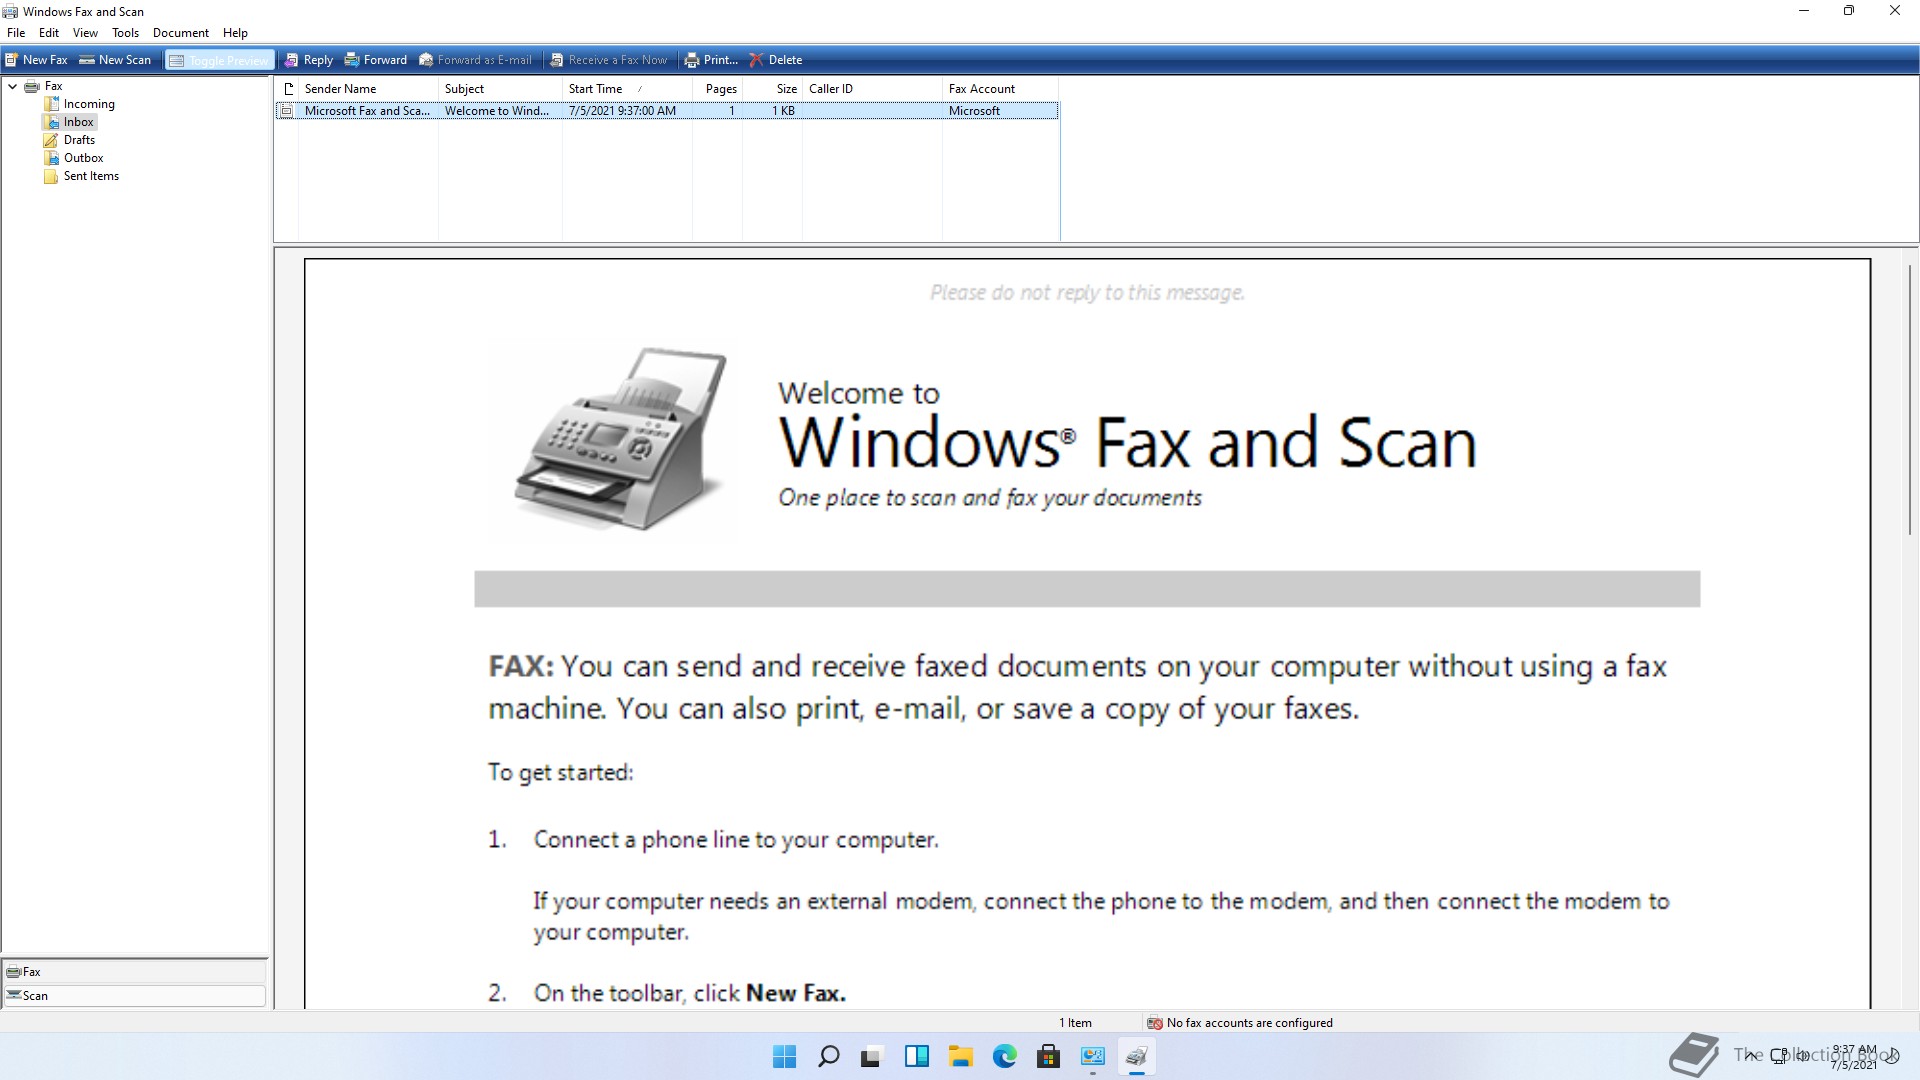The height and width of the screenshot is (1080, 1920).
Task: Collapse the Fax tree node arrow
Action: pos(12,86)
